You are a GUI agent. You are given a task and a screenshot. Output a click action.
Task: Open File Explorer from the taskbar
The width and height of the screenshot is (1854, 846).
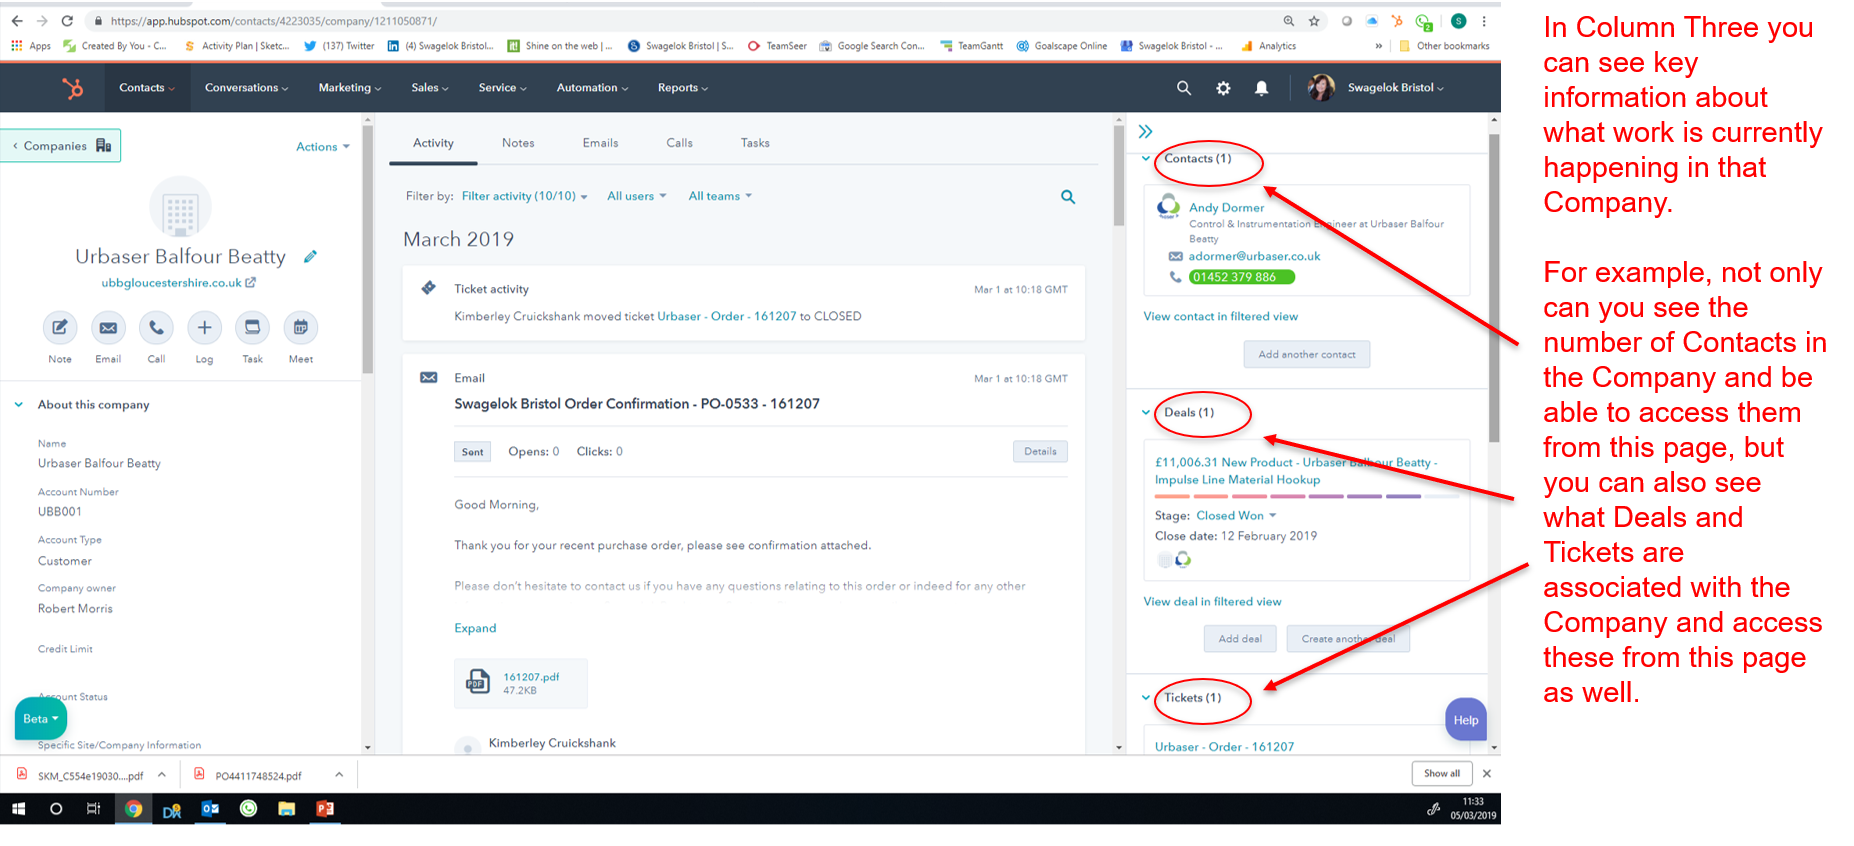pos(287,809)
